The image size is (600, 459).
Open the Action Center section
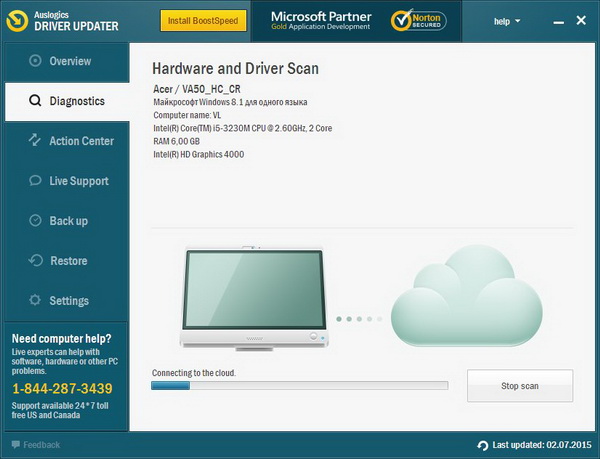pos(81,141)
